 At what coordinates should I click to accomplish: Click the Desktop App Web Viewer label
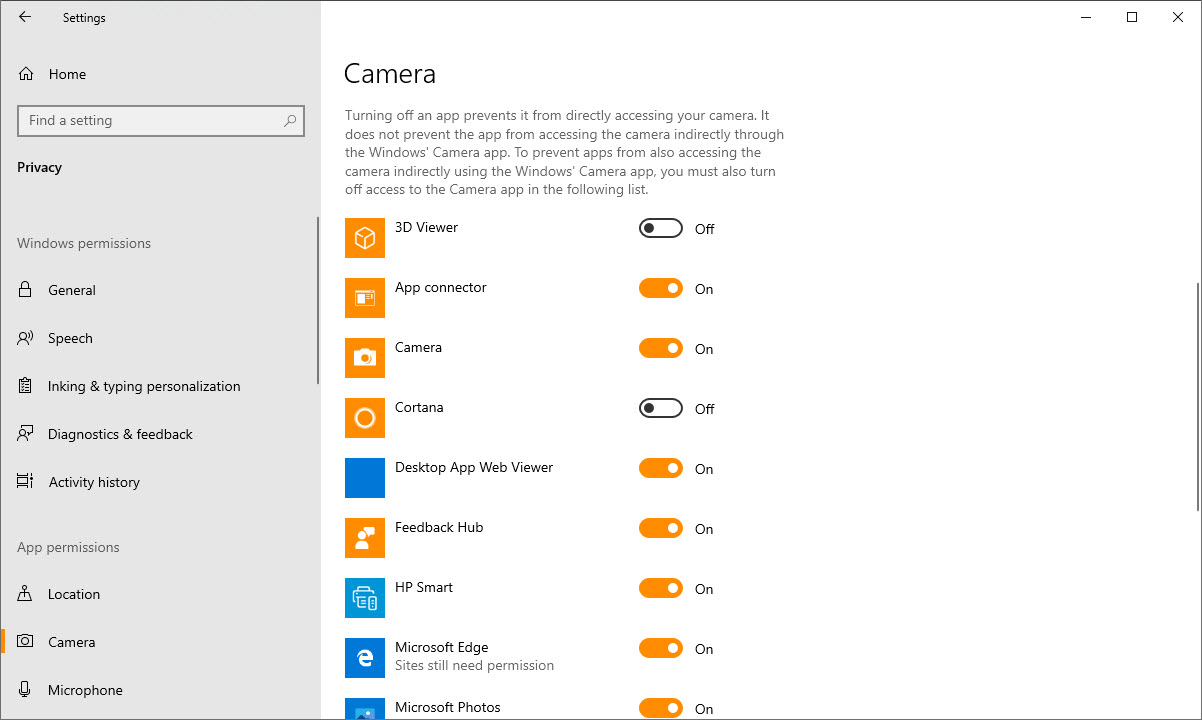coord(474,467)
